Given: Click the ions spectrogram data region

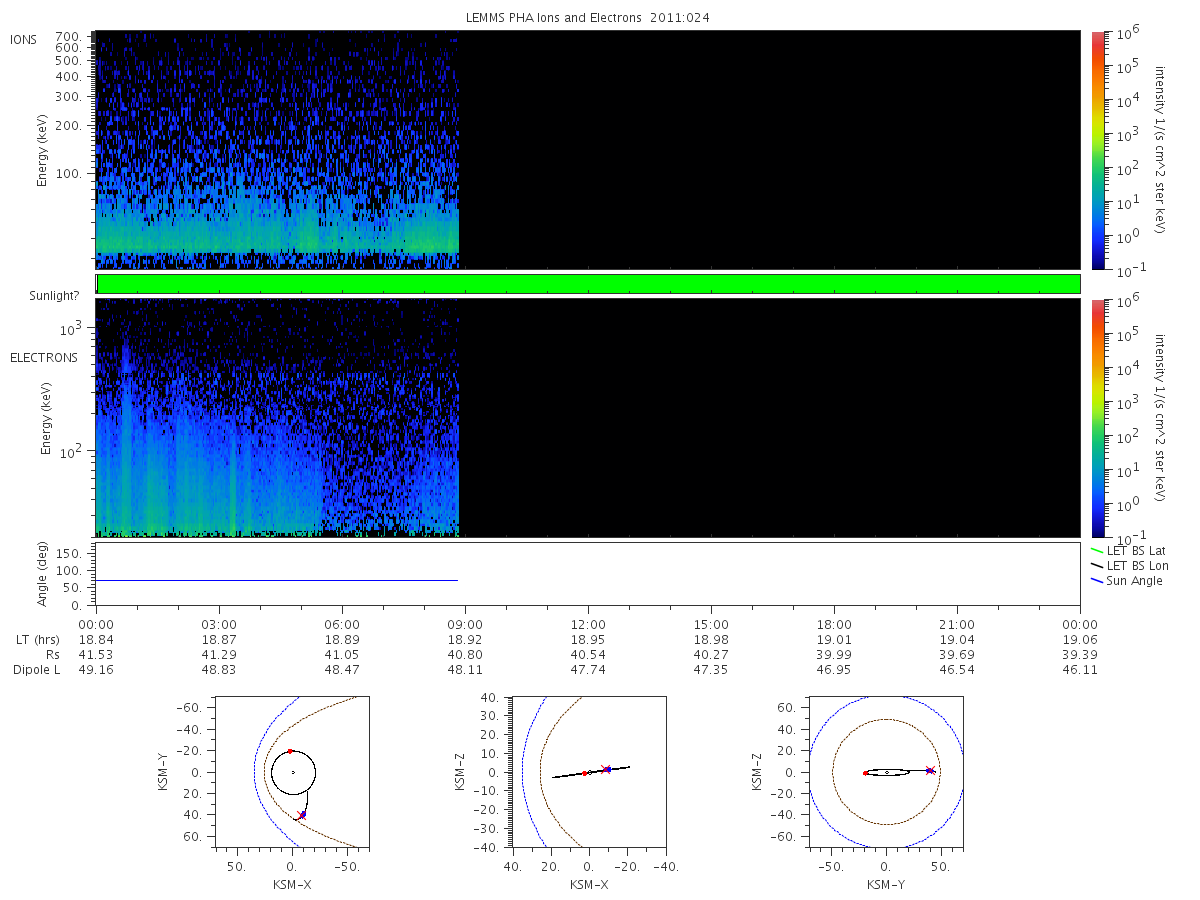Looking at the screenshot, I should [277, 149].
